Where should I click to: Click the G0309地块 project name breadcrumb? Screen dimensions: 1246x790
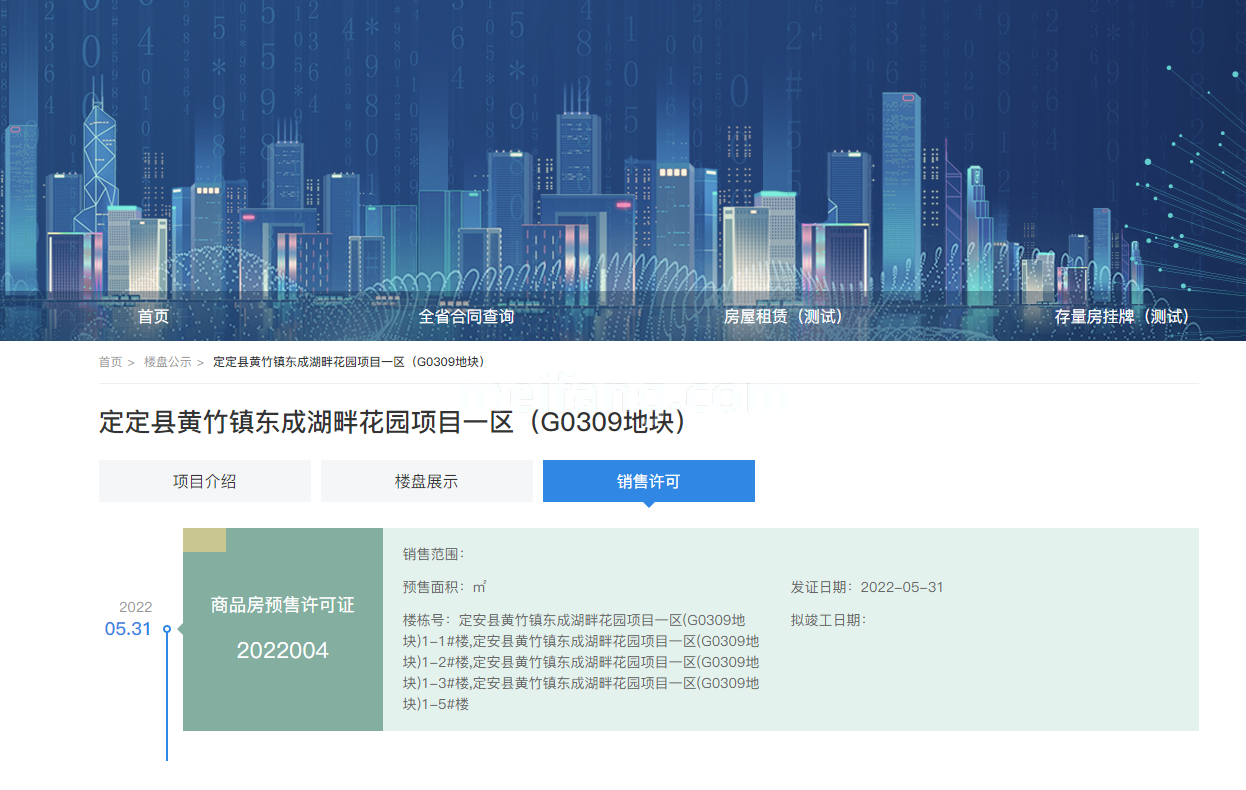coord(349,362)
